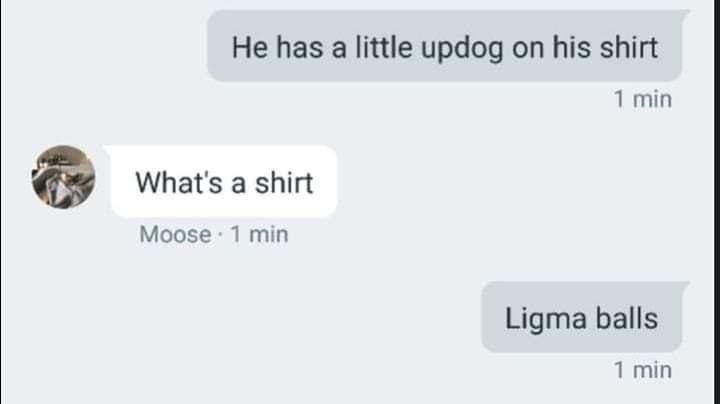The width and height of the screenshot is (720, 404).
Task: Select the 'What's a shirt' message bubble
Action: click(223, 181)
